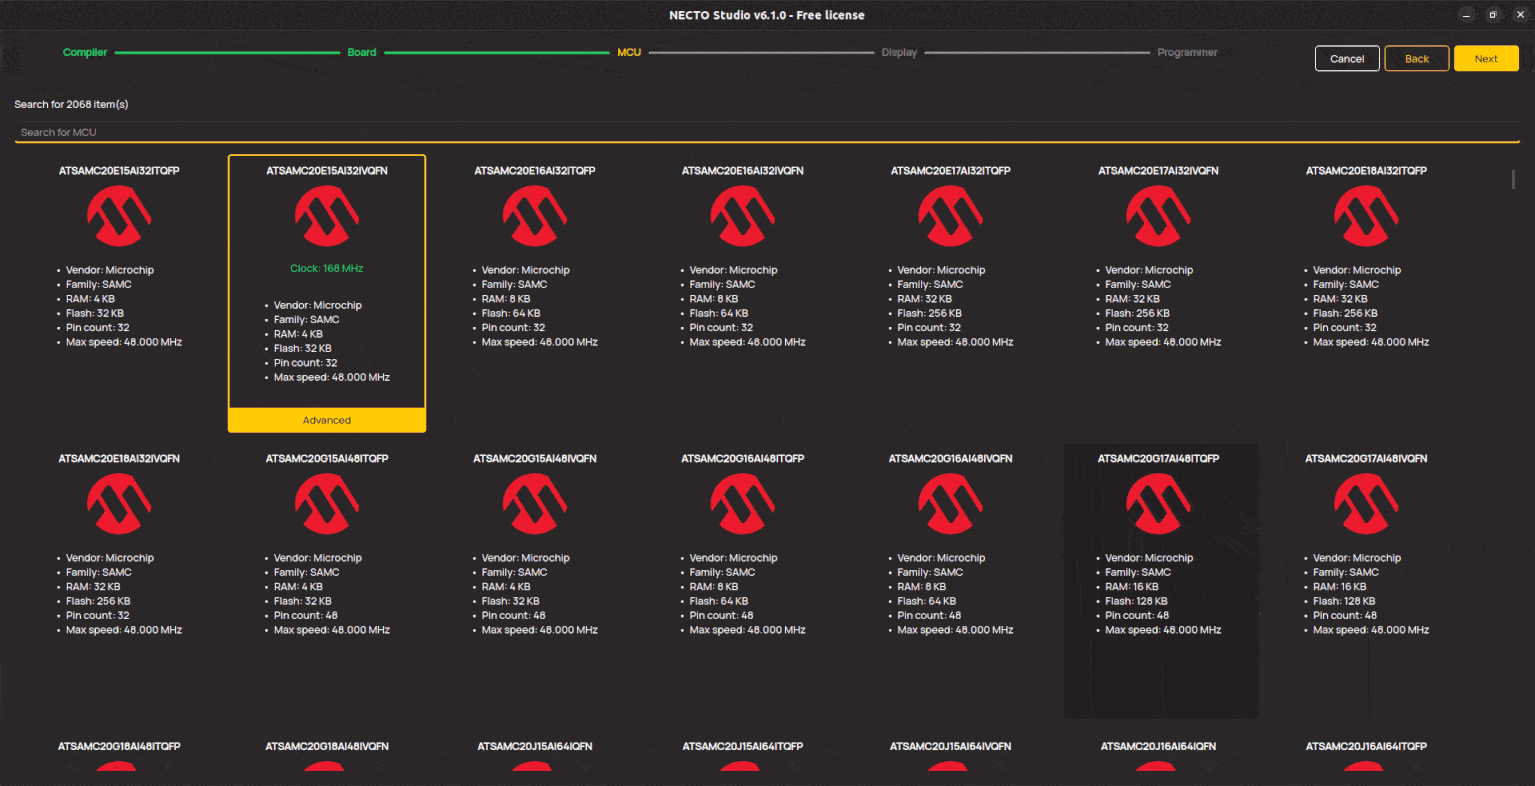Screen dimensions: 1535x786
Task: Select Microchip logo of ATSAMC20G16AI48IVQFN
Action: pyautogui.click(x=950, y=504)
